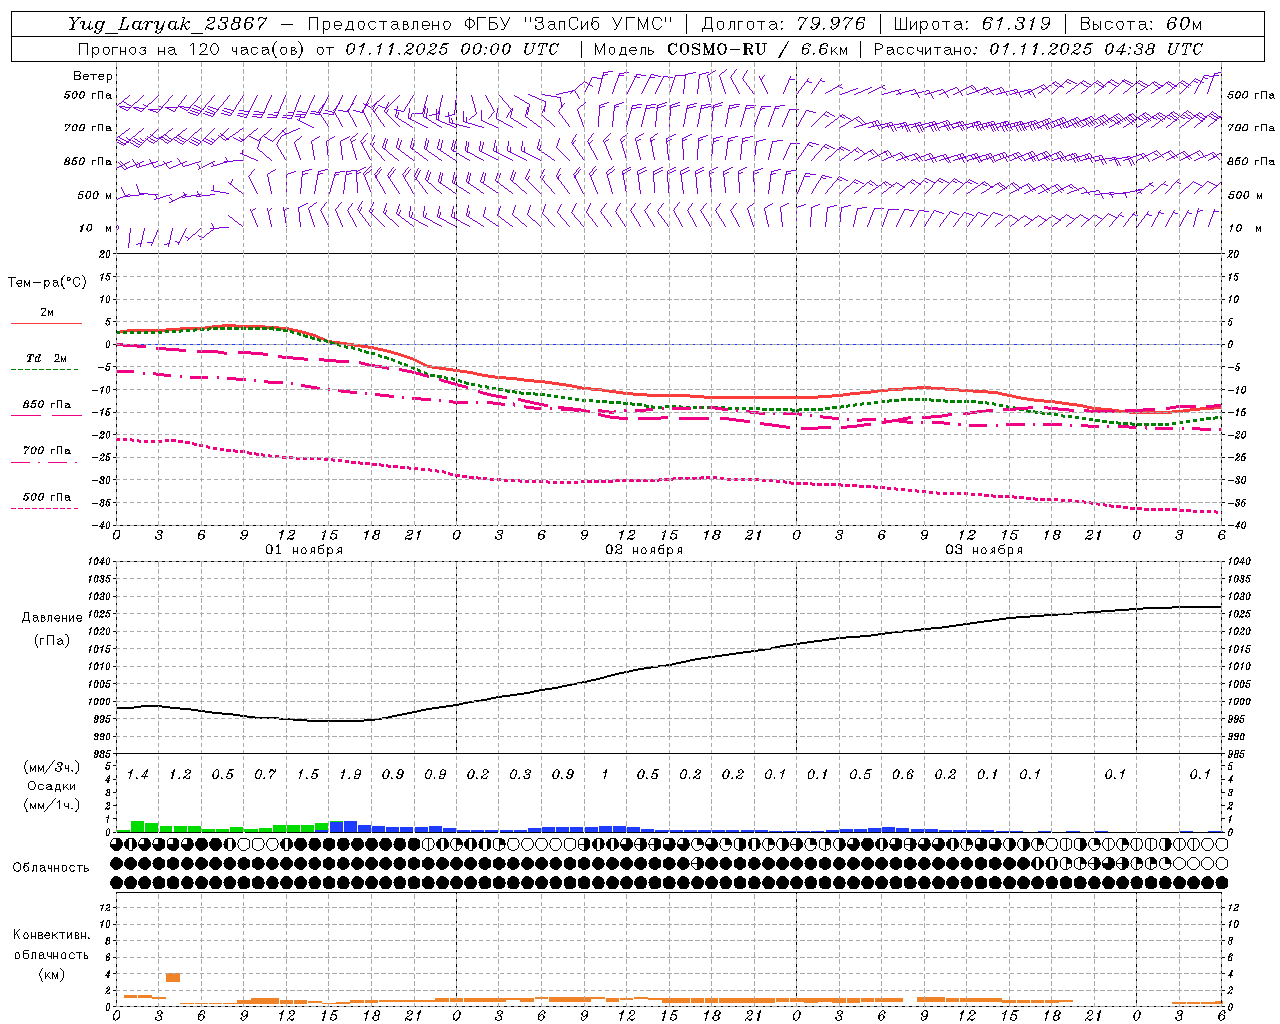The height and width of the screenshot is (1024, 1280).
Task: Click the 1.2 precipitation value
Action: (180, 774)
